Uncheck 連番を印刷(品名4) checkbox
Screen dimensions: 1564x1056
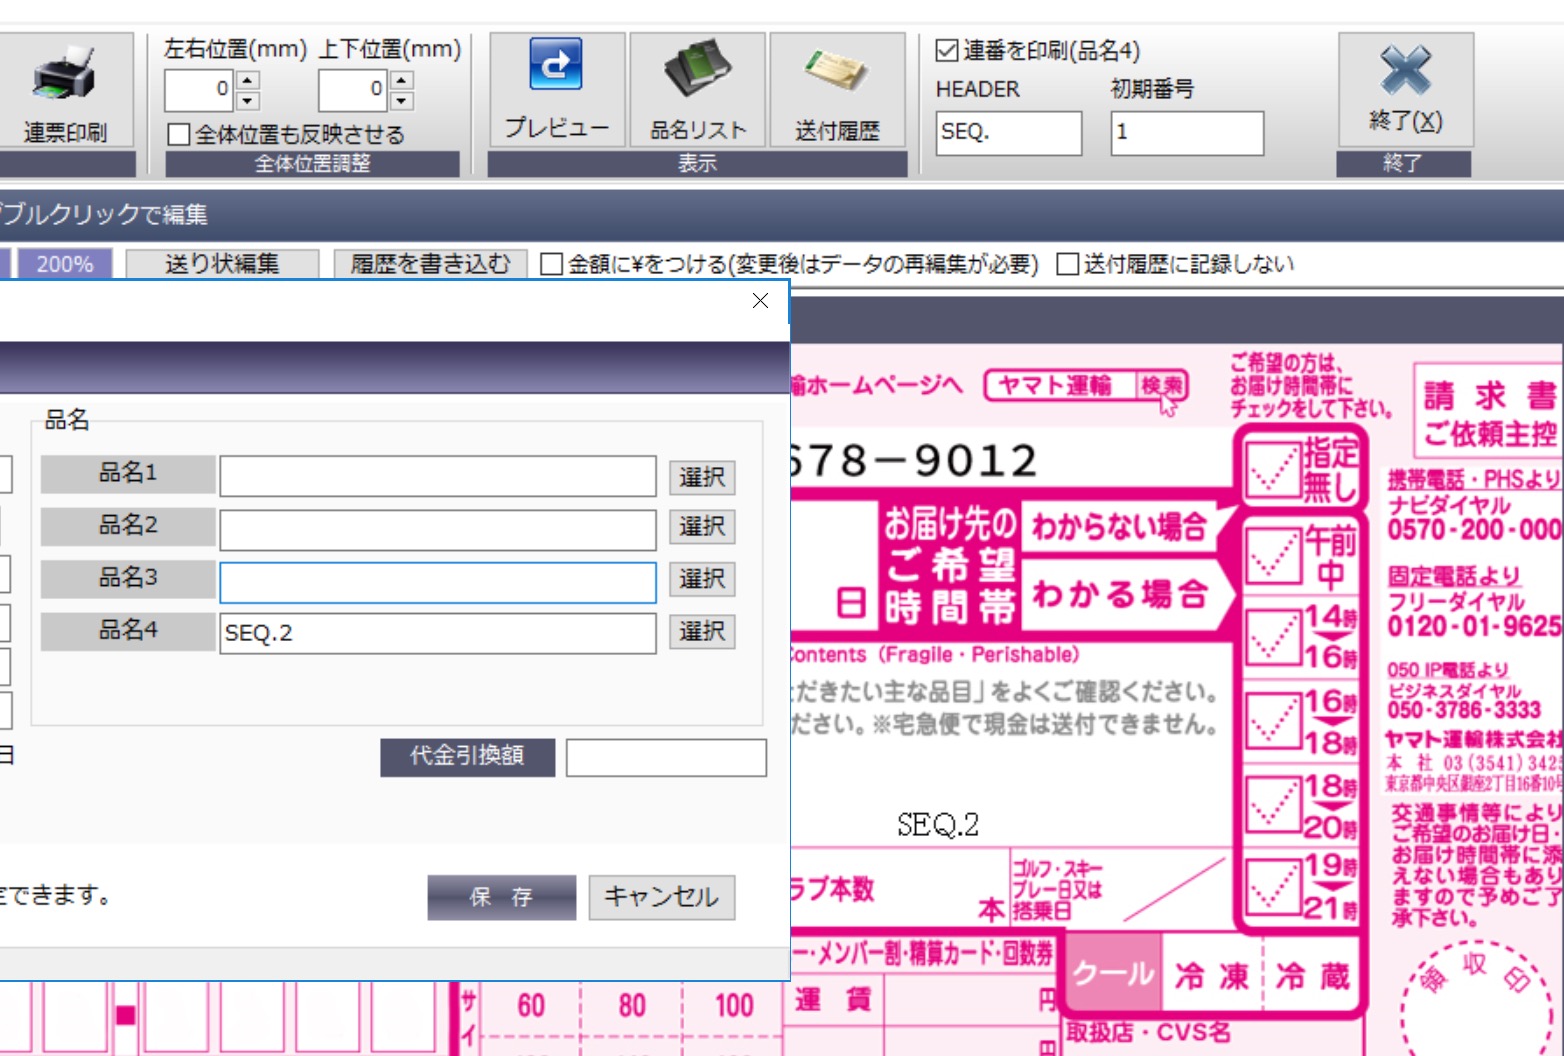[947, 50]
